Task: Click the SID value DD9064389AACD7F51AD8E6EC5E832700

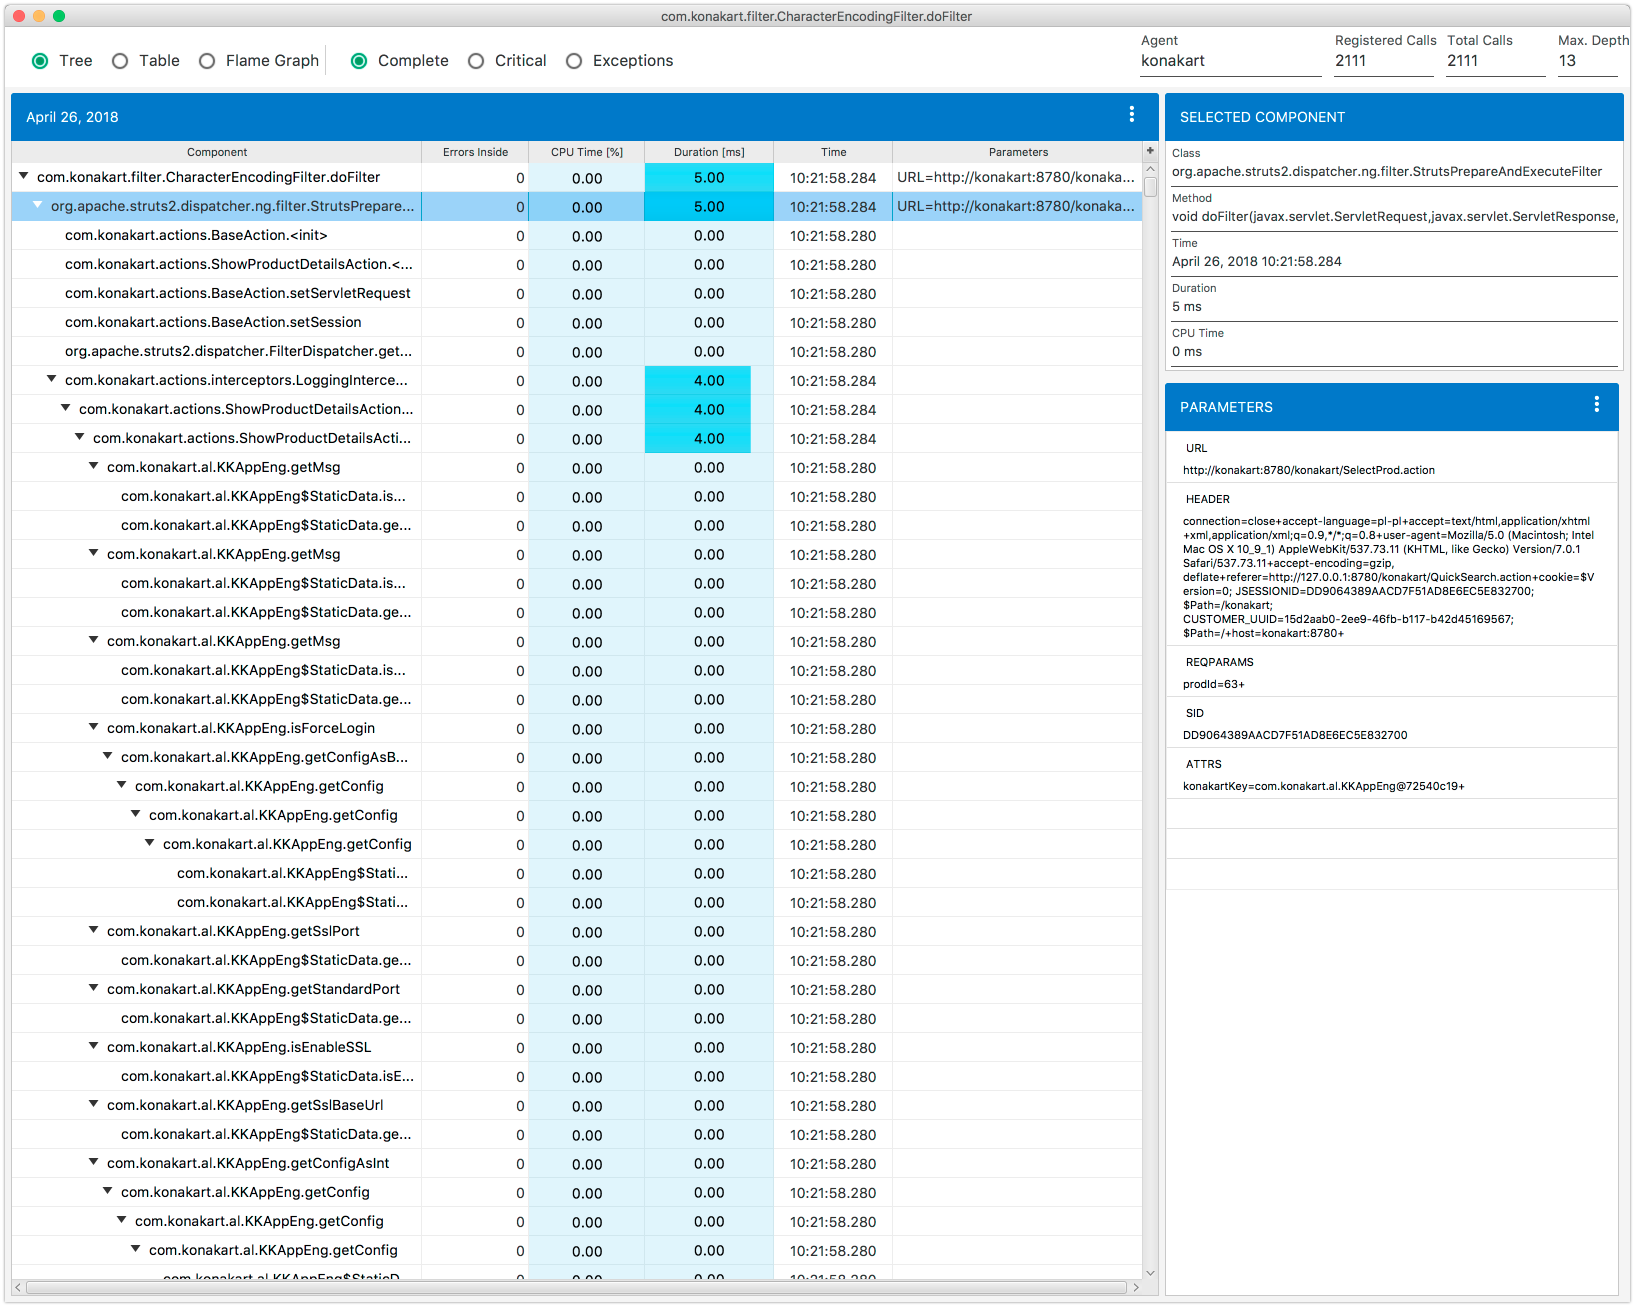Action: pos(1295,735)
